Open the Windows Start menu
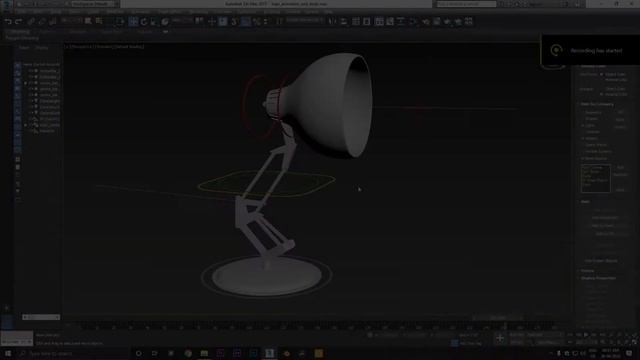Screen dimensions: 640x360 pos(8,353)
